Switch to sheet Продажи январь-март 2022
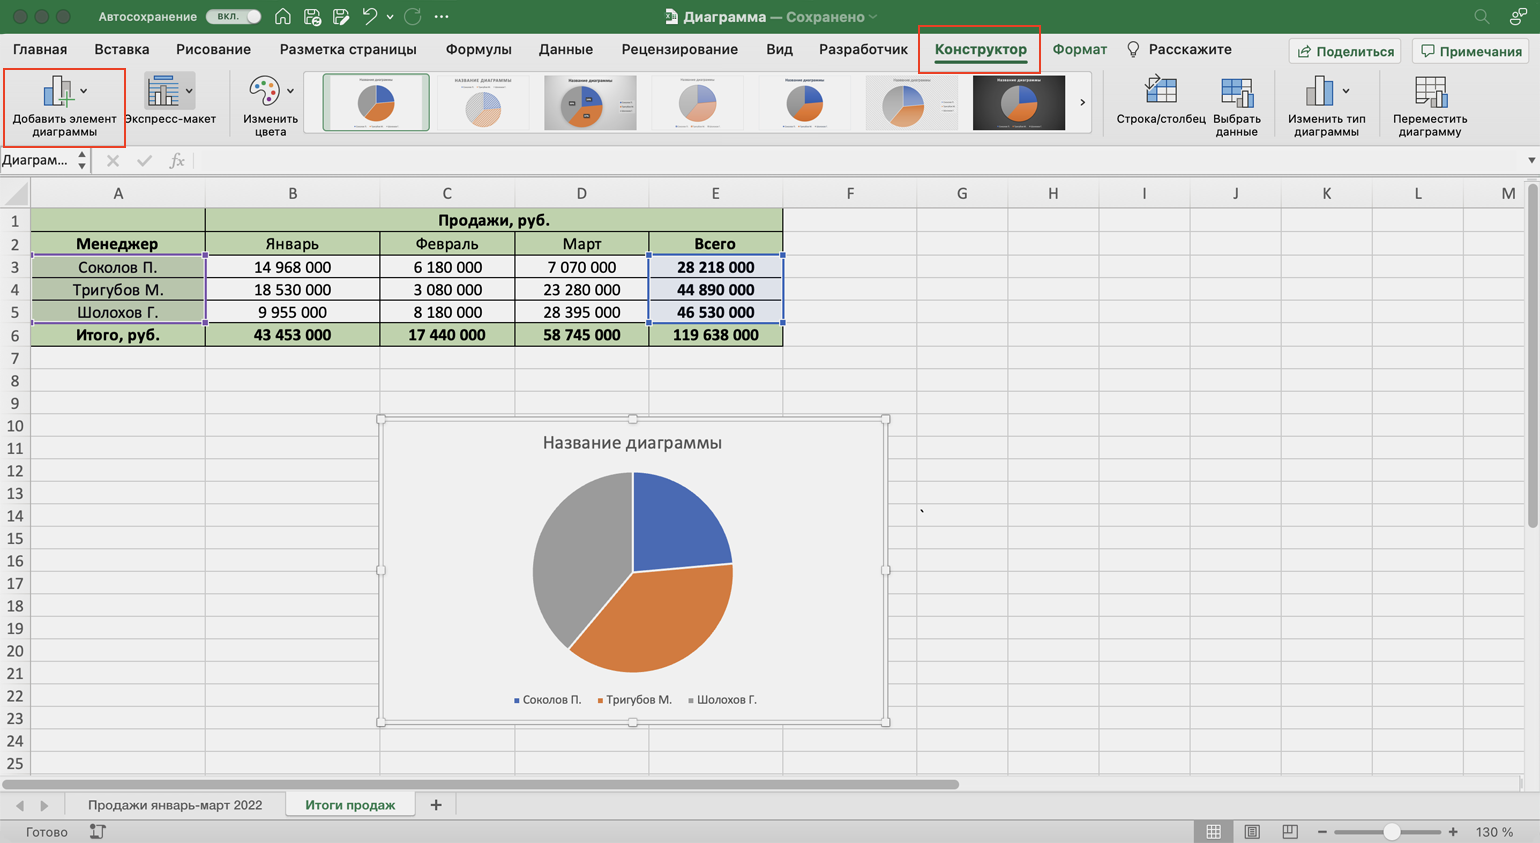1540x843 pixels. coord(175,805)
